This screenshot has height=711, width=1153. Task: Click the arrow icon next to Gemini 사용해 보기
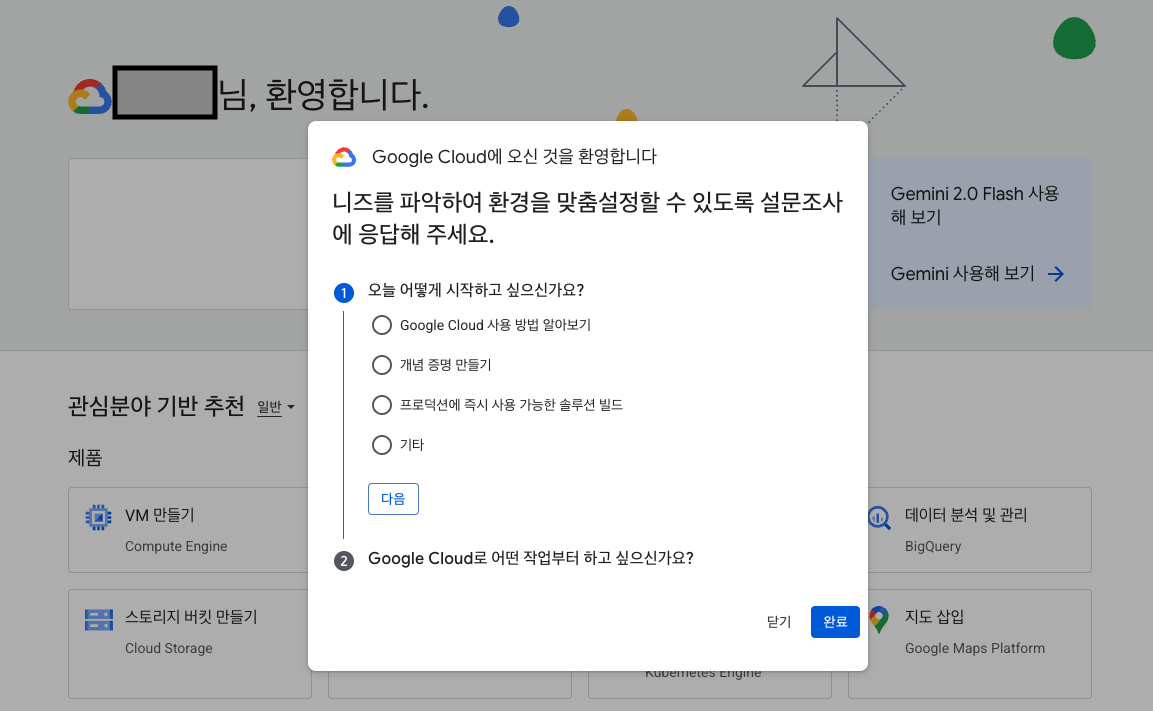pyautogui.click(x=1056, y=274)
